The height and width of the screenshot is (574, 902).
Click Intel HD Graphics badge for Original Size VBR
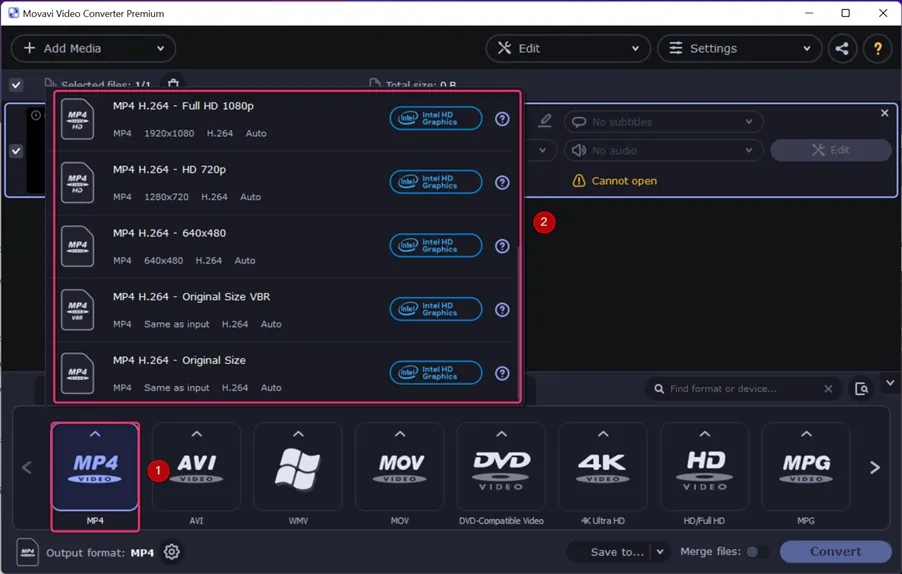point(436,309)
